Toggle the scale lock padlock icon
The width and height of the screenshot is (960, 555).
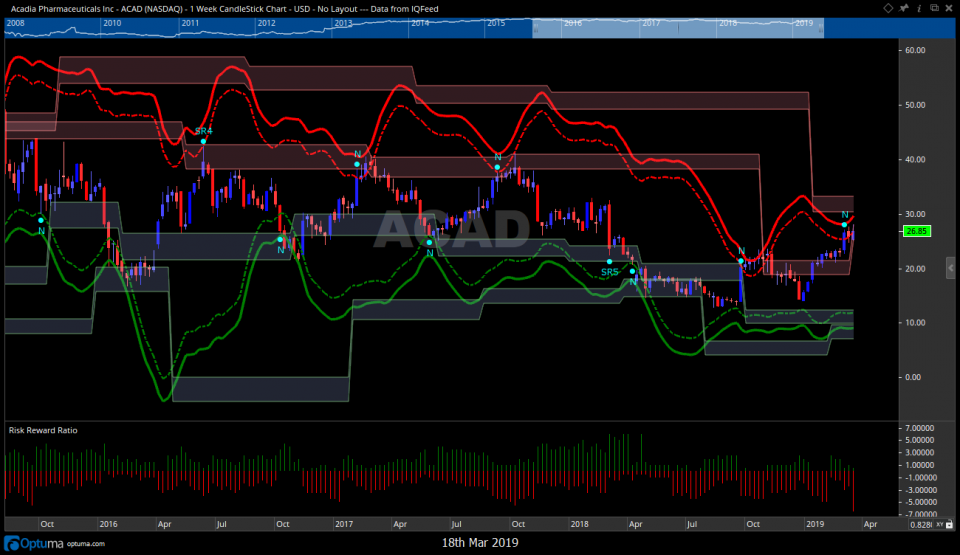pyautogui.click(x=950, y=524)
